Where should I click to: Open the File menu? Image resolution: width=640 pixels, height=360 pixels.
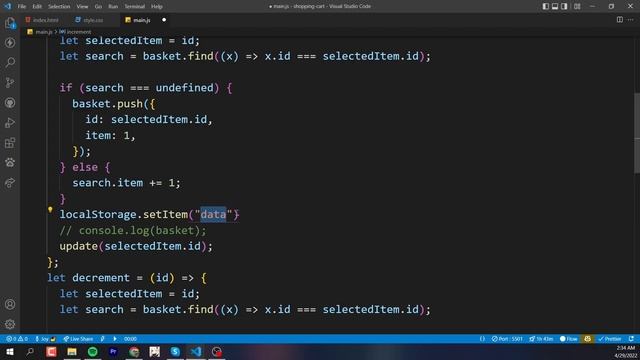tap(22, 7)
